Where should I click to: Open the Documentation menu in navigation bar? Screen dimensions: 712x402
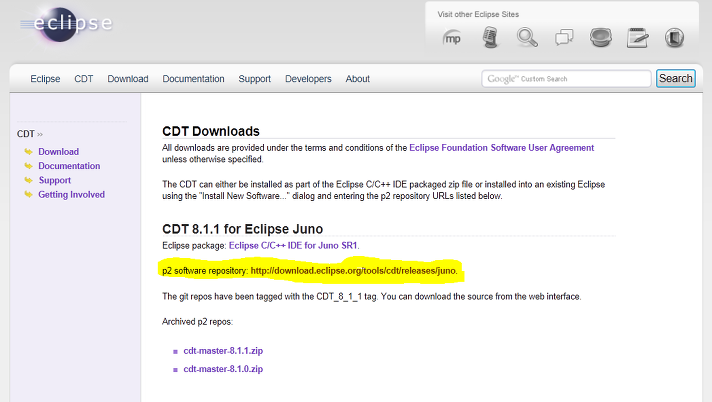coord(193,79)
